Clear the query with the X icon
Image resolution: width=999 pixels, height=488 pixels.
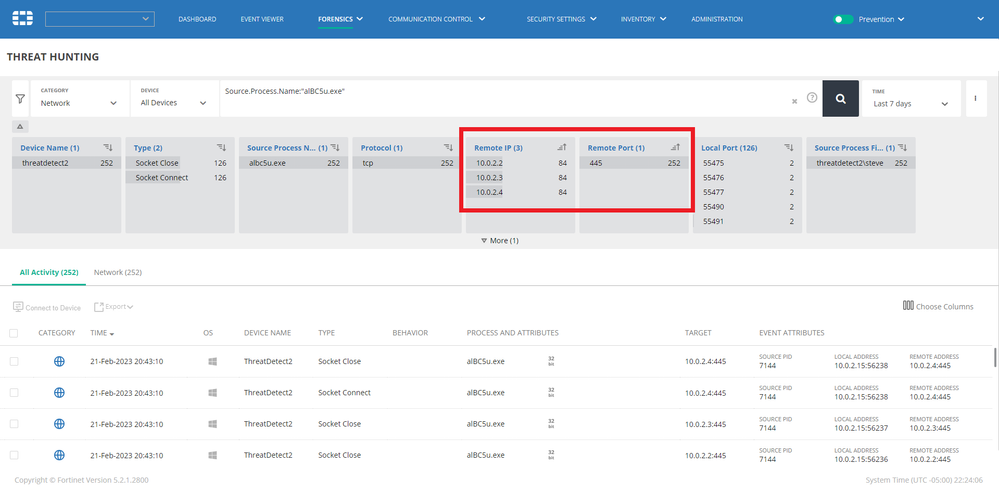coord(794,100)
